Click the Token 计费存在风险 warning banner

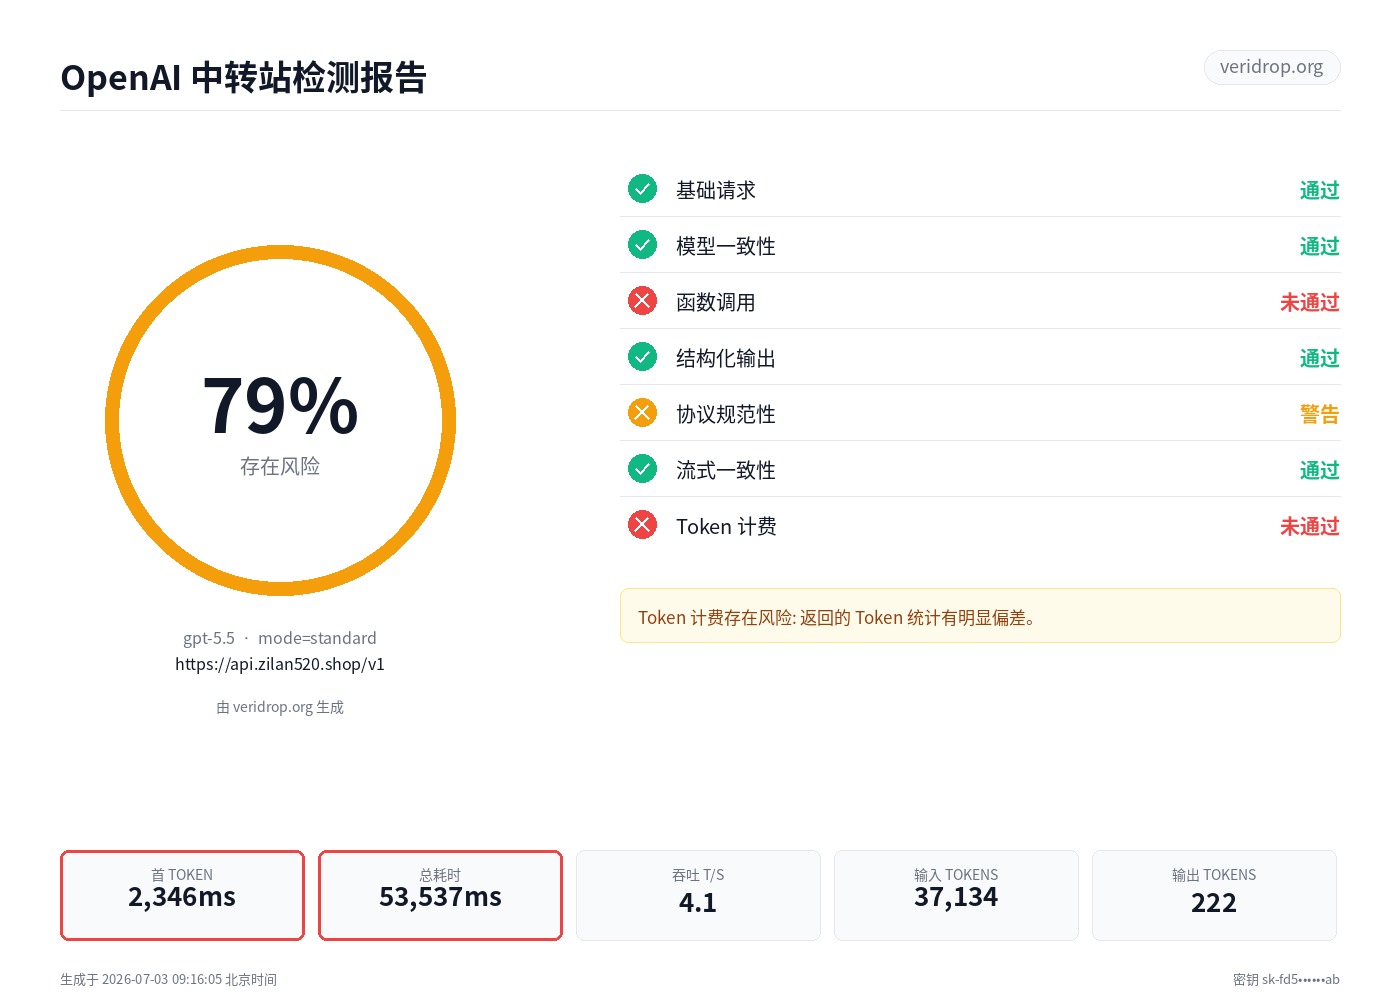(980, 616)
